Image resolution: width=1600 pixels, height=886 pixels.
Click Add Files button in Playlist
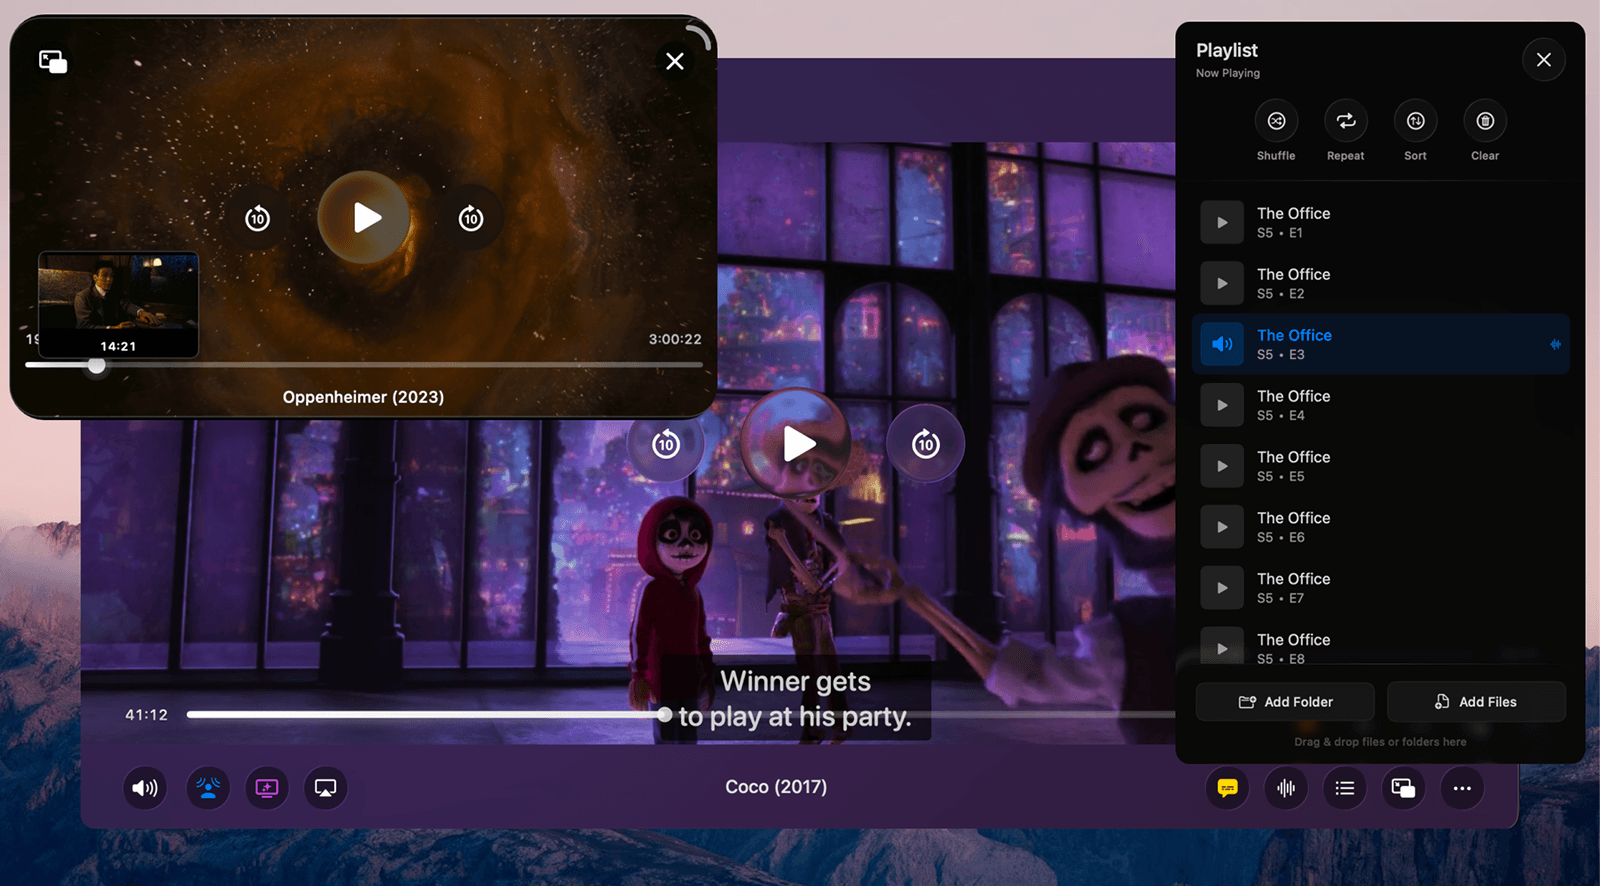(1476, 702)
